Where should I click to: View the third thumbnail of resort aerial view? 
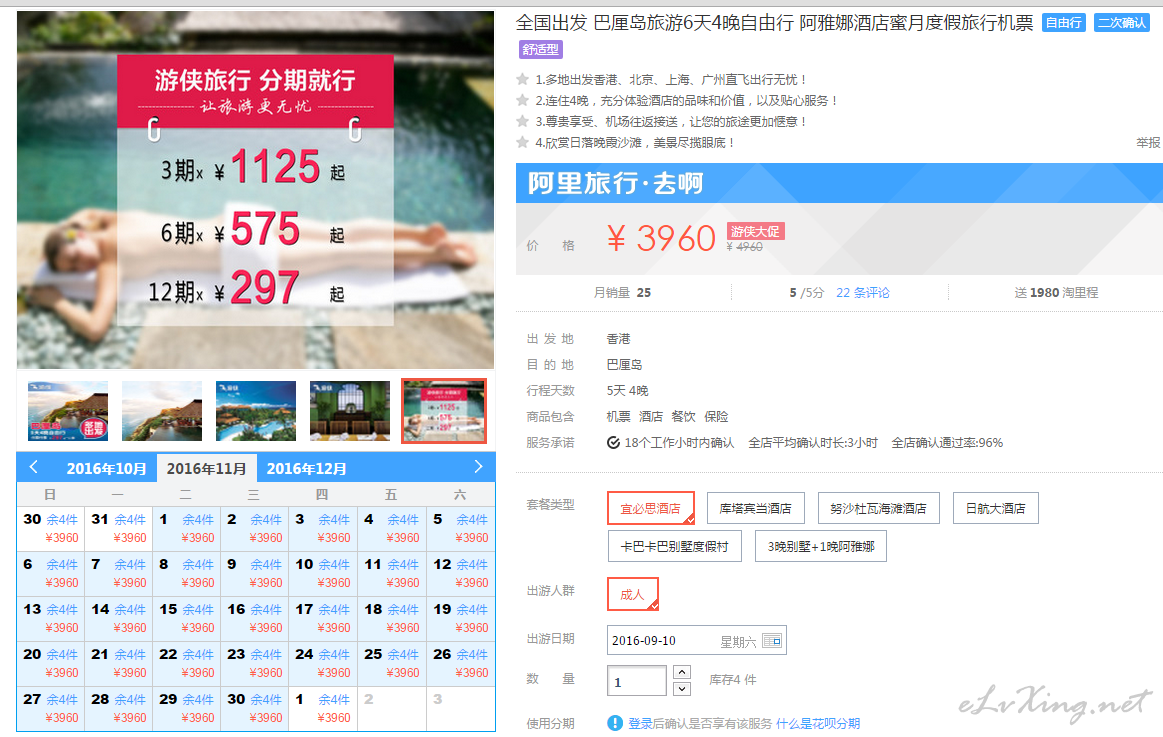(256, 411)
